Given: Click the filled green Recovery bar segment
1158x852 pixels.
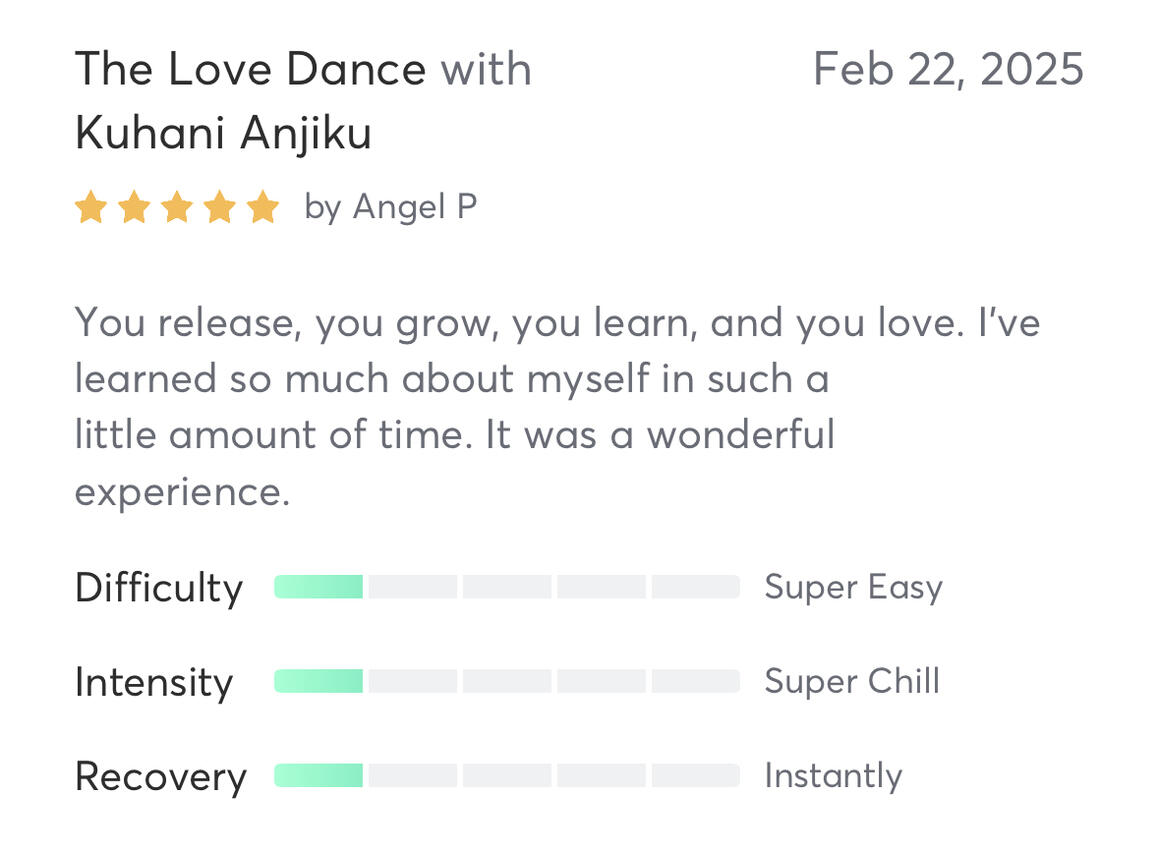Looking at the screenshot, I should tap(319, 776).
